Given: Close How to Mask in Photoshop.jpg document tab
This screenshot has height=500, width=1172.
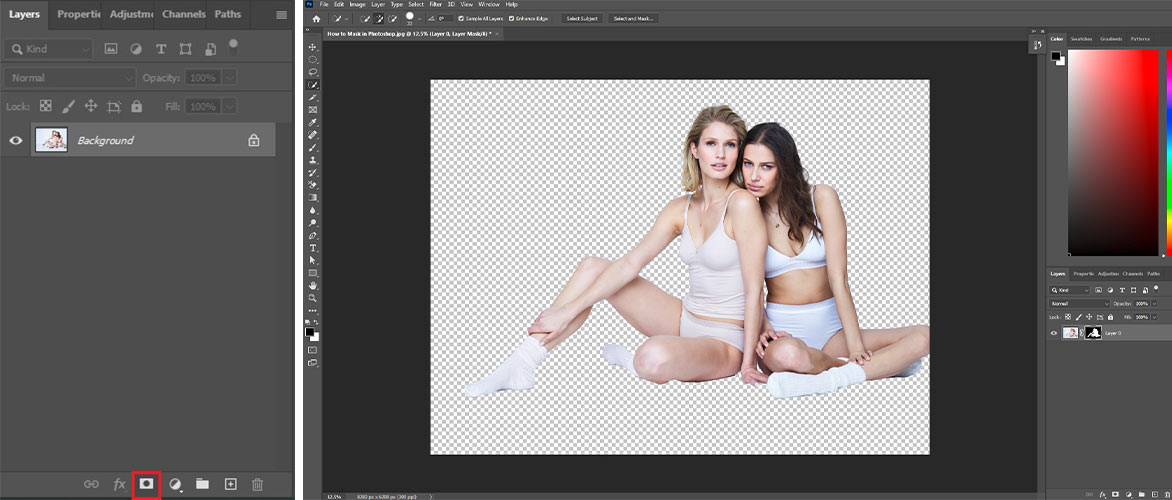Looking at the screenshot, I should pos(497,34).
